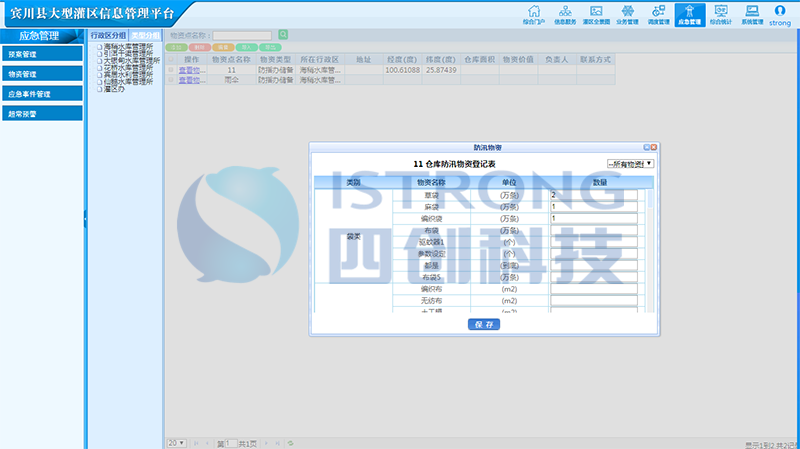Screen dimensions: 800x449
Task: Select the 仙鹅水库管理所 tree node
Action: coord(128,82)
